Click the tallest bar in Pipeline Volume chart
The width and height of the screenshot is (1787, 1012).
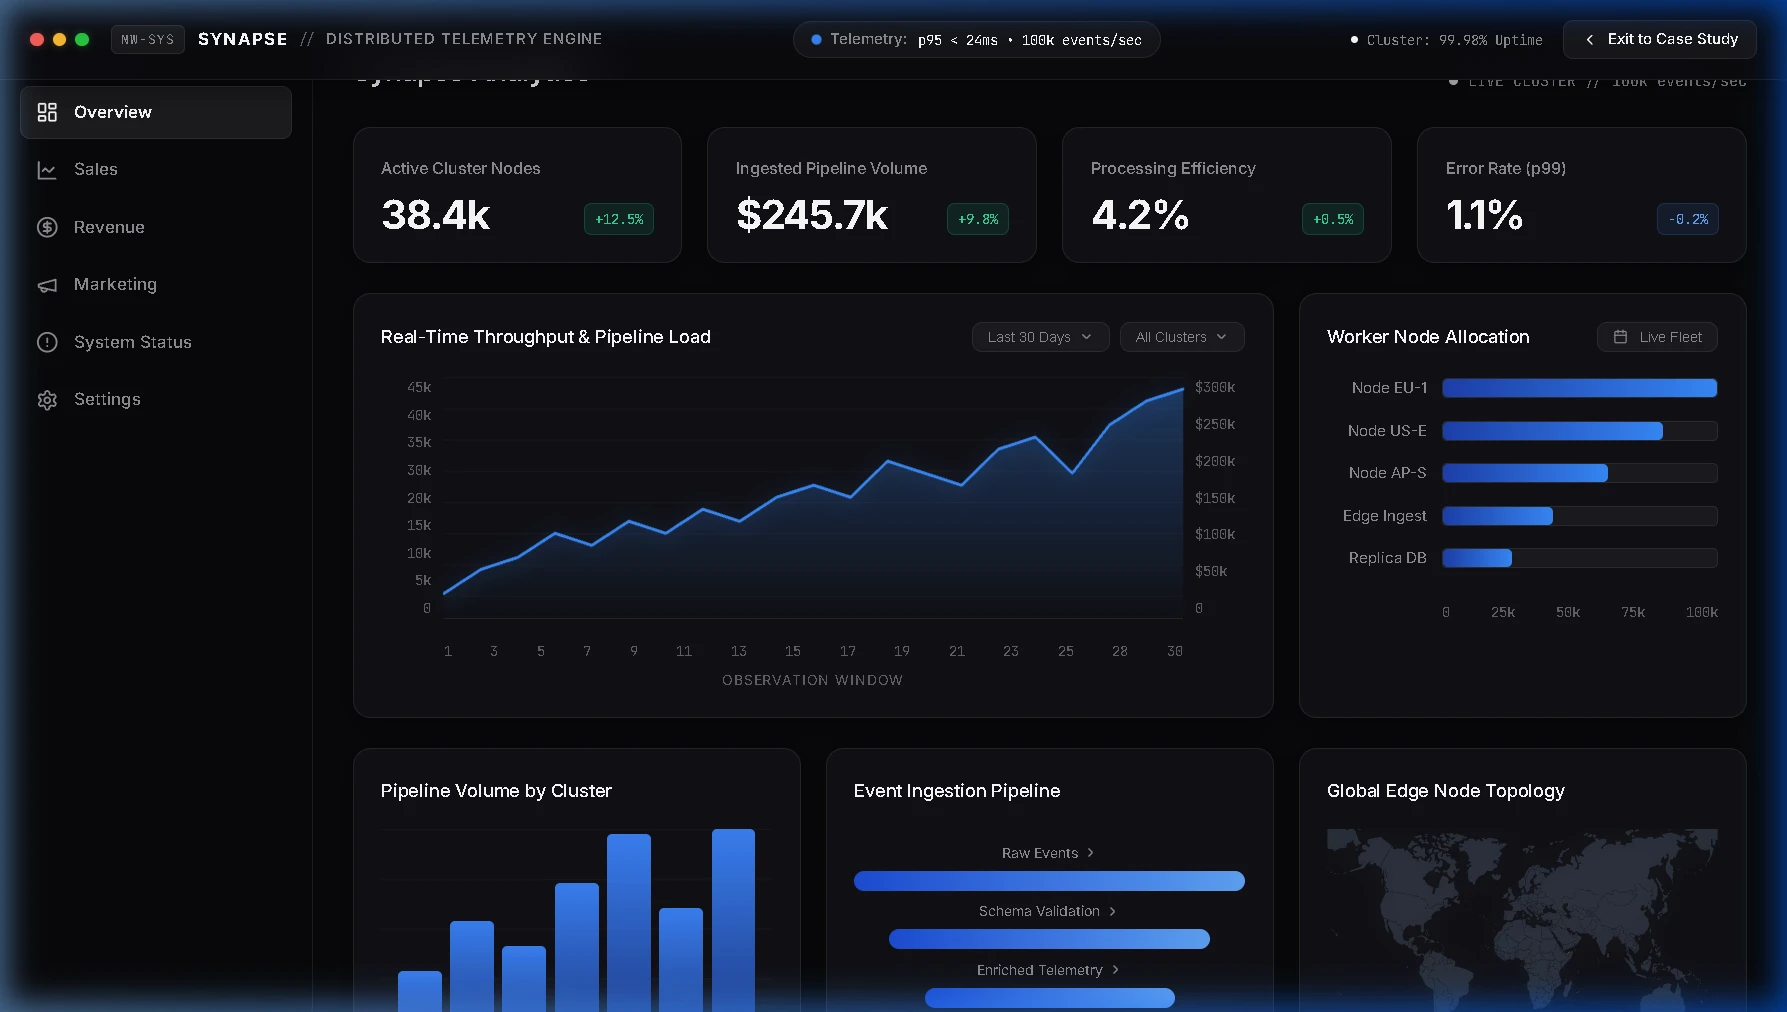(x=733, y=920)
